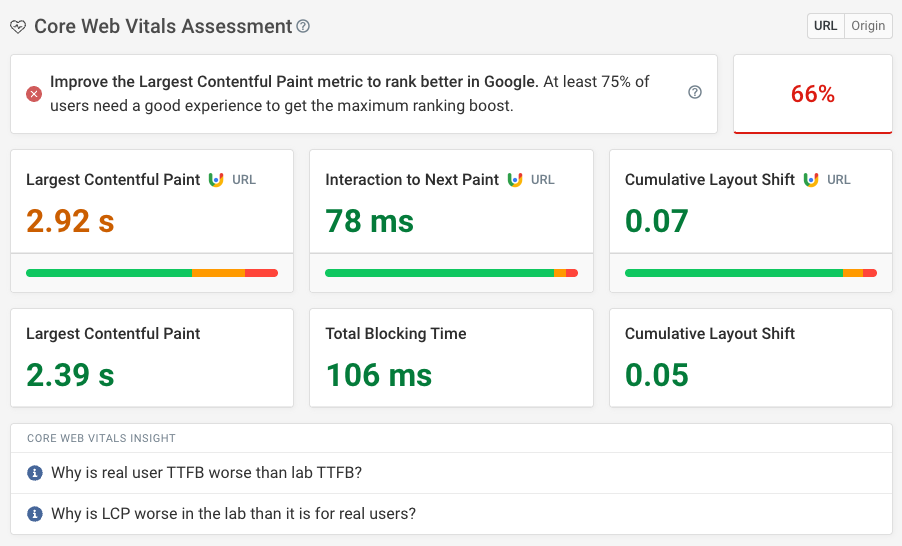Click the heart pulse icon beside Core Web Vitals
This screenshot has width=902, height=546.
[18, 27]
